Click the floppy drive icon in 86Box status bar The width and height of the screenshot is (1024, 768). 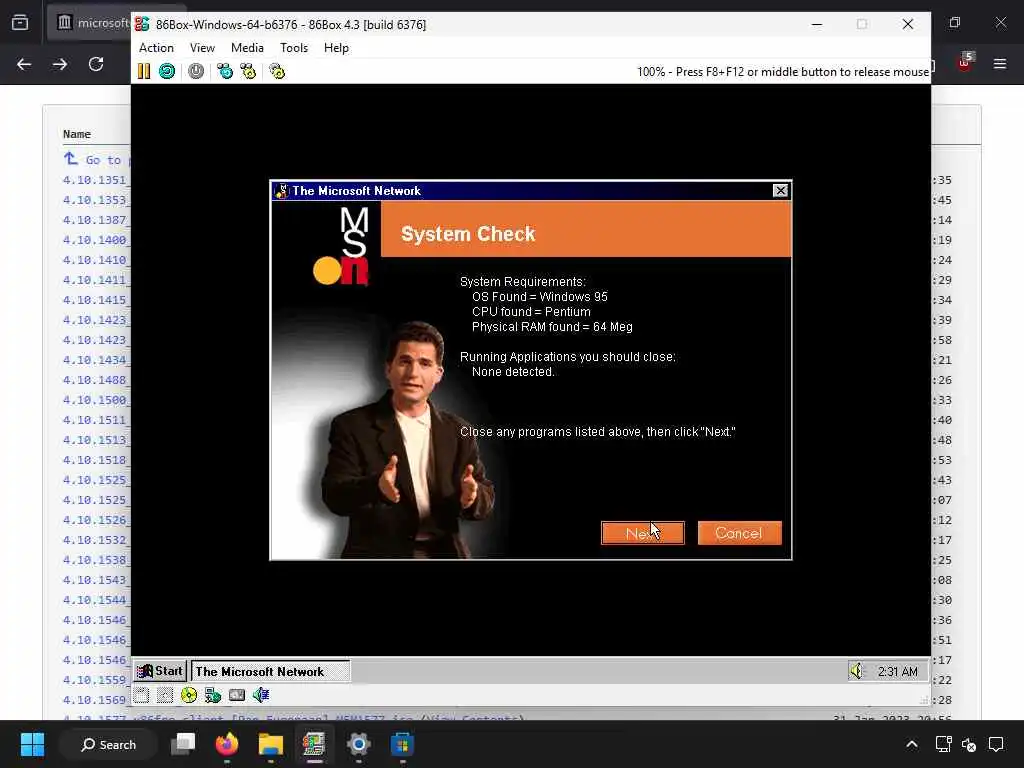click(142, 695)
